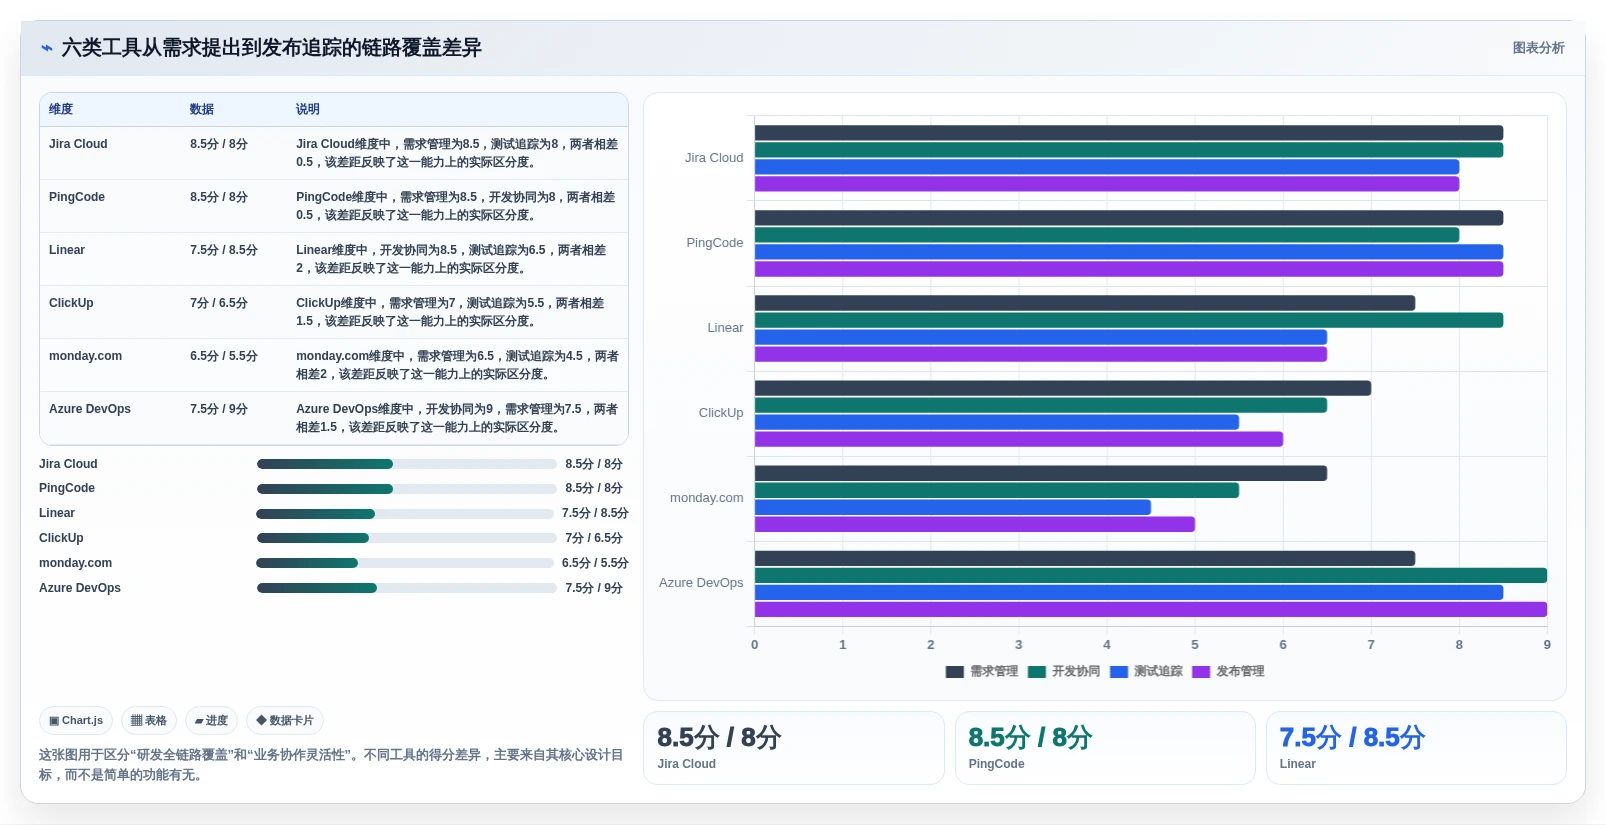The height and width of the screenshot is (825, 1606).
Task: Click the blue icon beside the chart title
Action: click(x=46, y=48)
